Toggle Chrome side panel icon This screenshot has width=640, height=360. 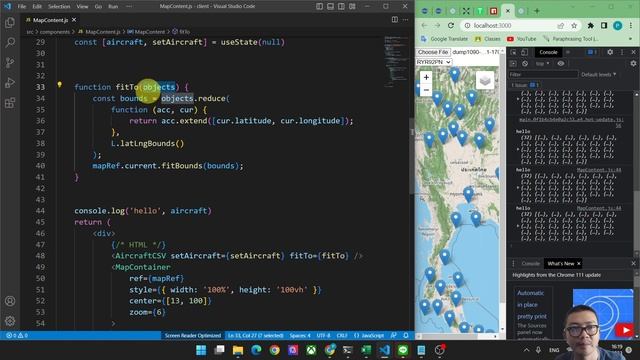point(604,25)
